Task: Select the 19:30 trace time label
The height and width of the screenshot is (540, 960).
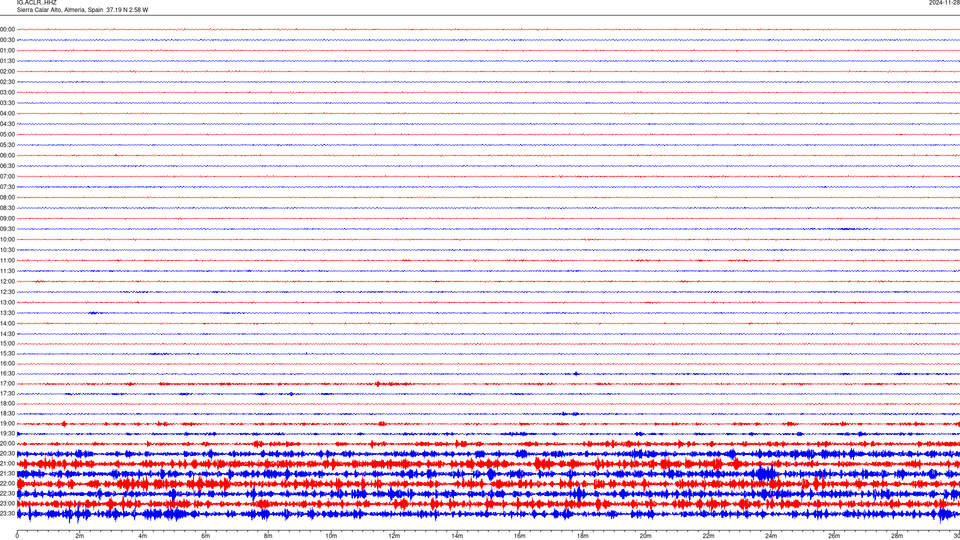Action: (x=7, y=433)
